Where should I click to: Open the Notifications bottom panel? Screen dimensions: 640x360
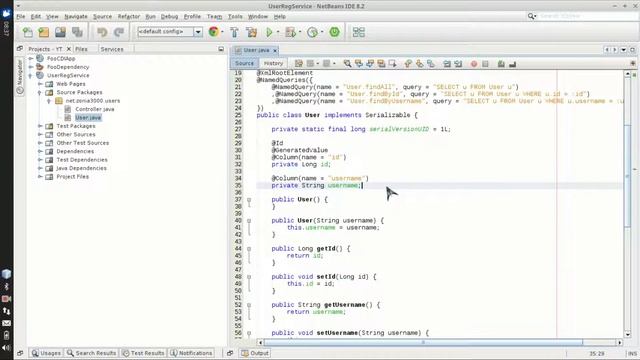[x=191, y=353]
